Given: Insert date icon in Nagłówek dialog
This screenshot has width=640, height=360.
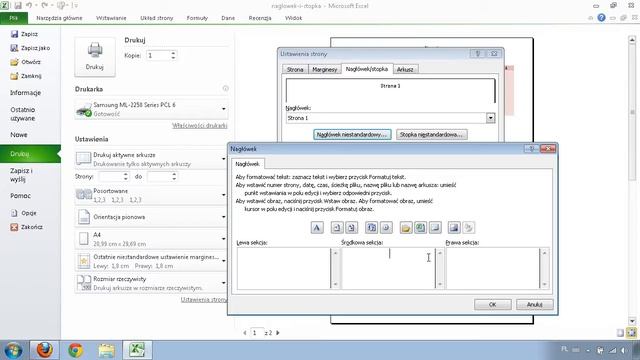Looking at the screenshot, I should pos(371,227).
